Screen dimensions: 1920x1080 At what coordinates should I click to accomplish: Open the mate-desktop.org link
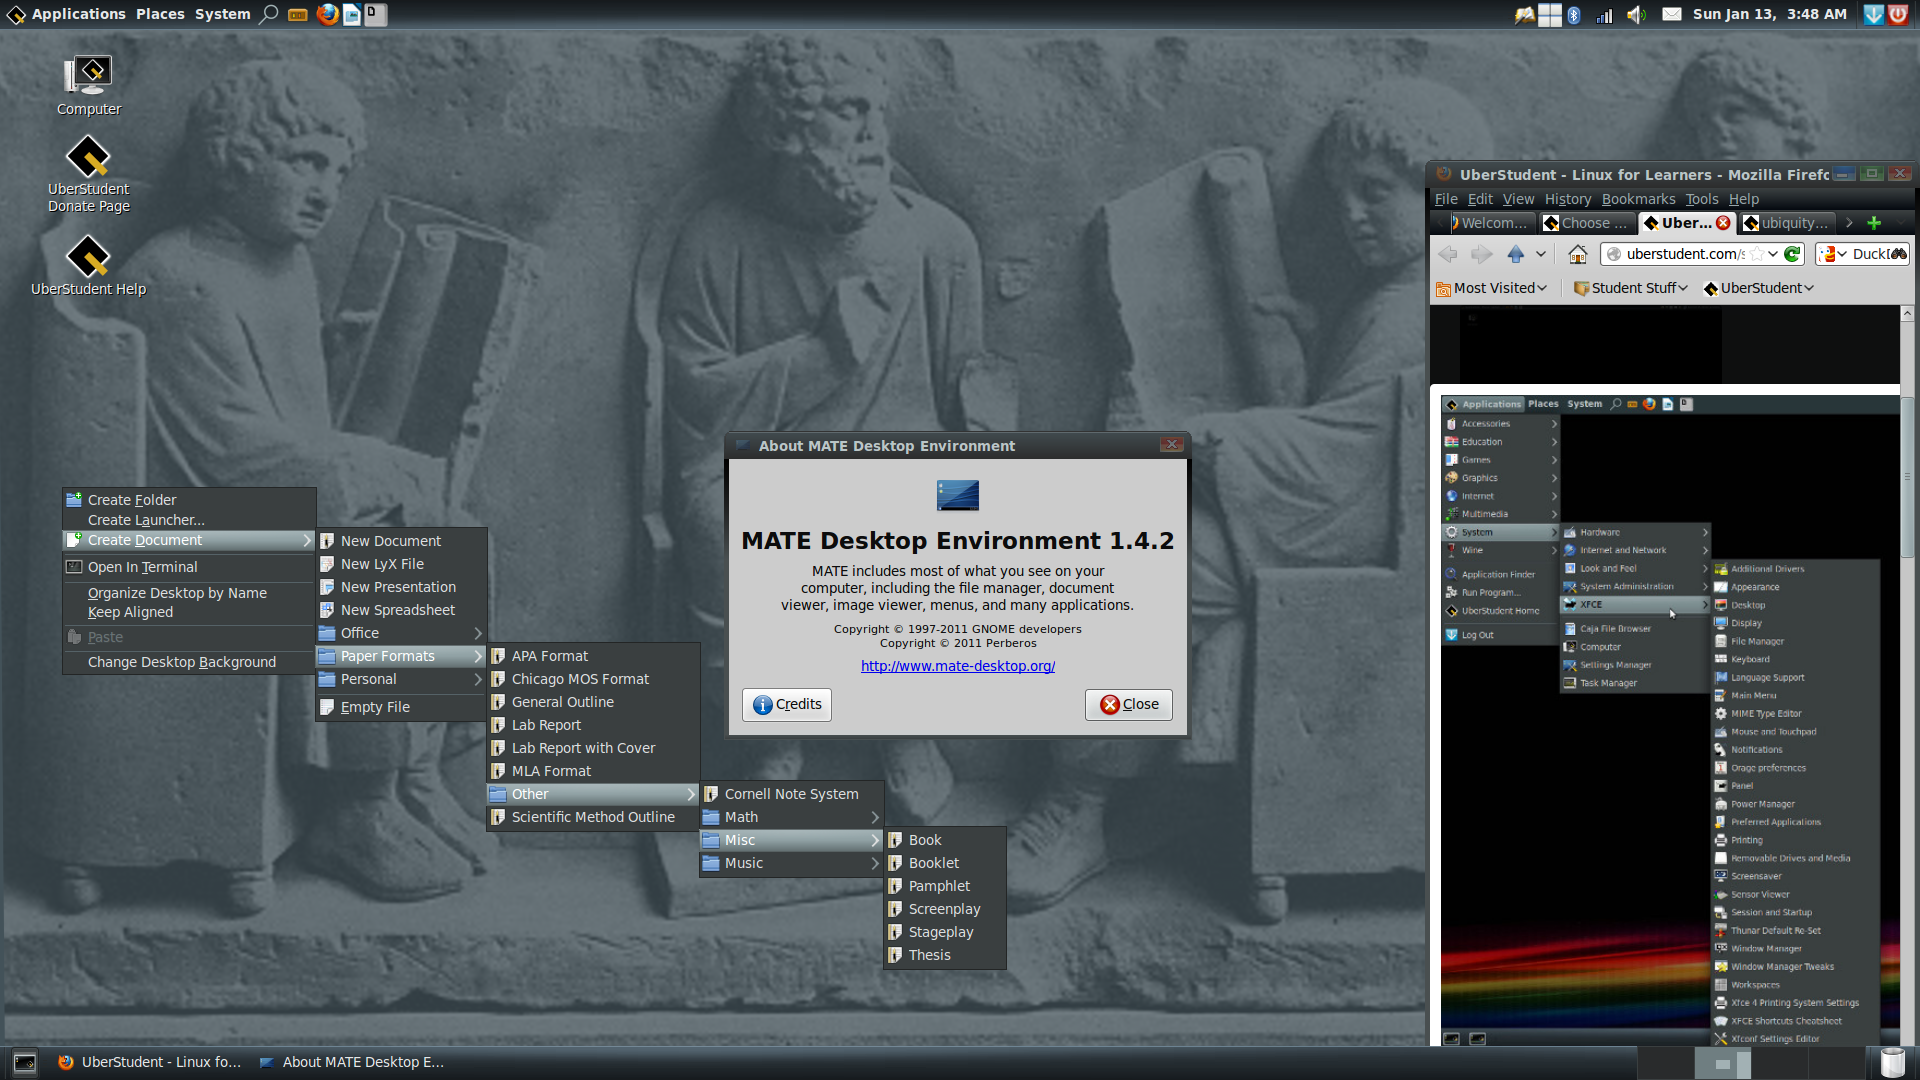(x=958, y=666)
